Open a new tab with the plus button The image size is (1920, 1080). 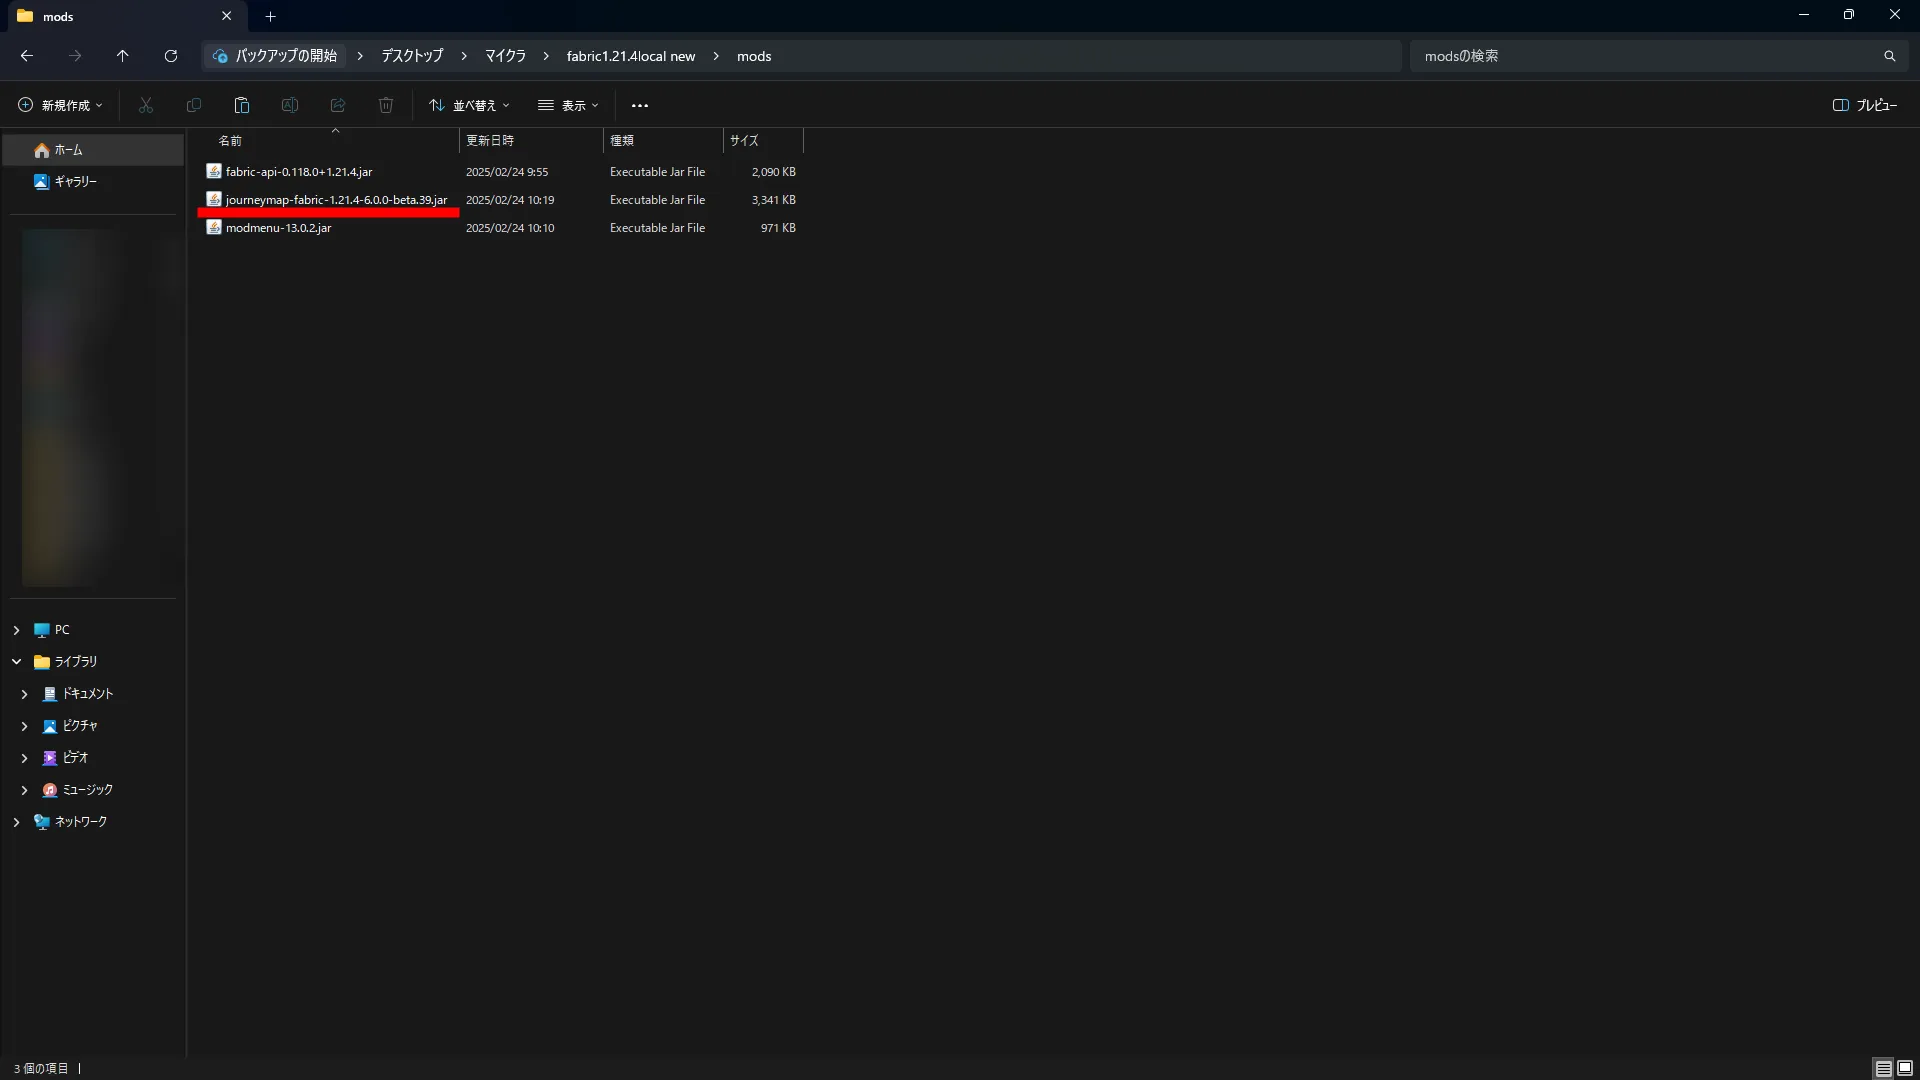270,16
